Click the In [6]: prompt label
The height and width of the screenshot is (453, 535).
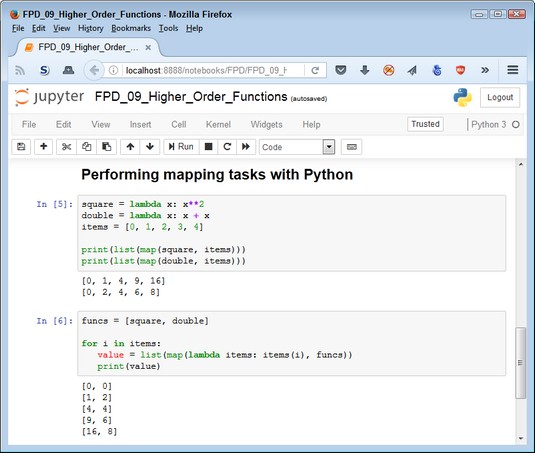click(x=55, y=321)
